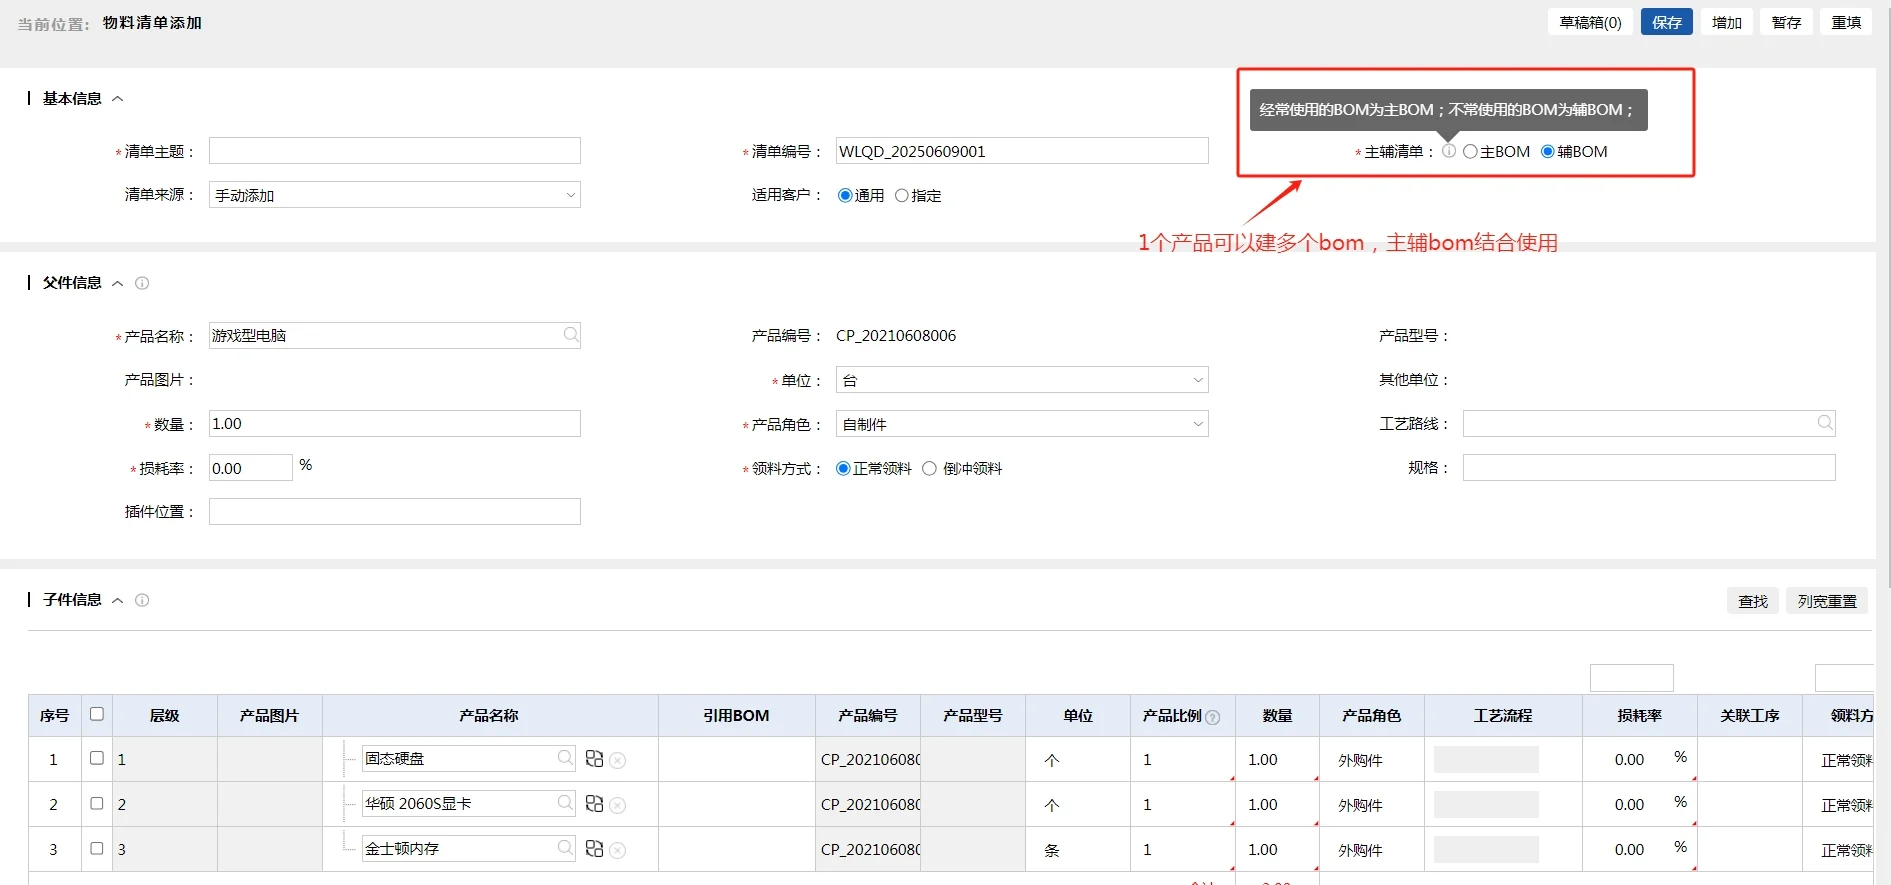
Task: Click the info icon next to 父件信息
Action: click(x=142, y=283)
